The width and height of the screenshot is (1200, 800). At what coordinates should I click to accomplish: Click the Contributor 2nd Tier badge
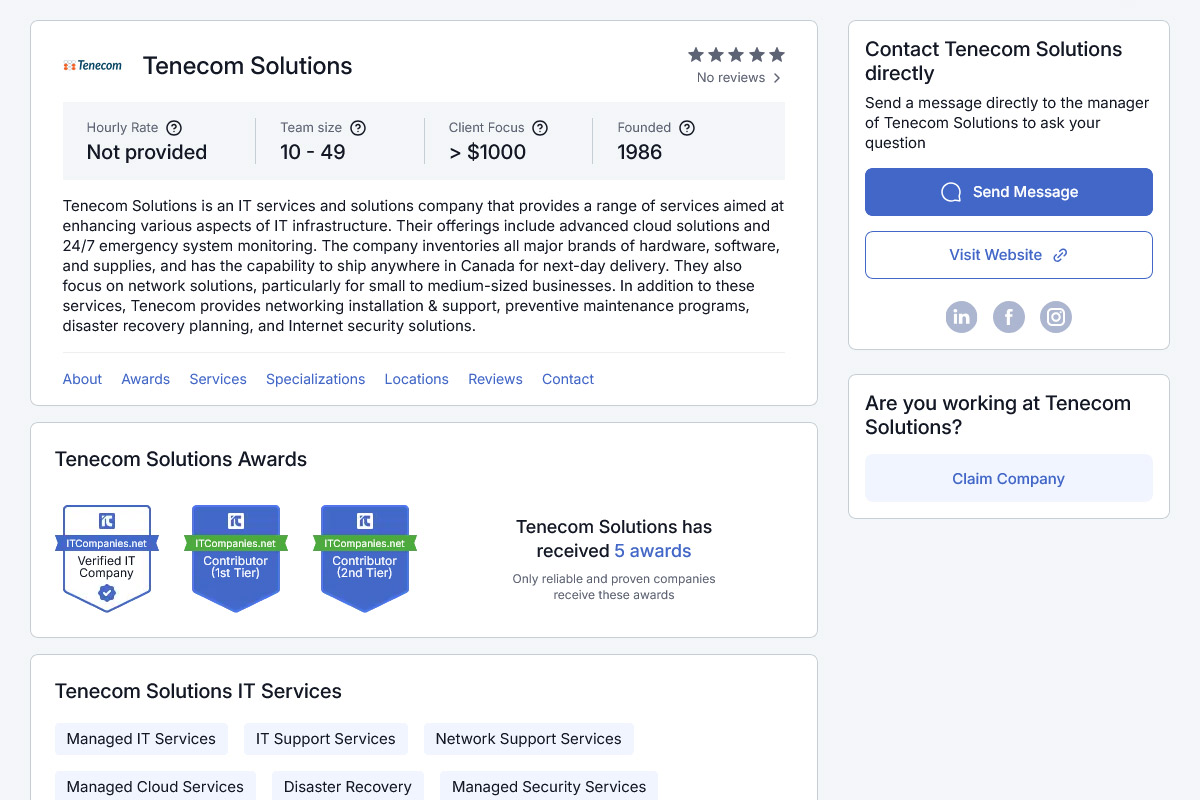point(365,558)
